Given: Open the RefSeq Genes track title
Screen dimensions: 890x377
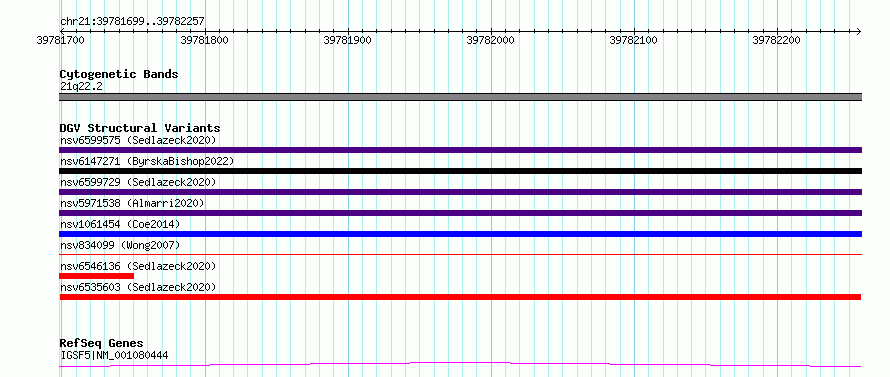Looking at the screenshot, I should pos(101,344).
